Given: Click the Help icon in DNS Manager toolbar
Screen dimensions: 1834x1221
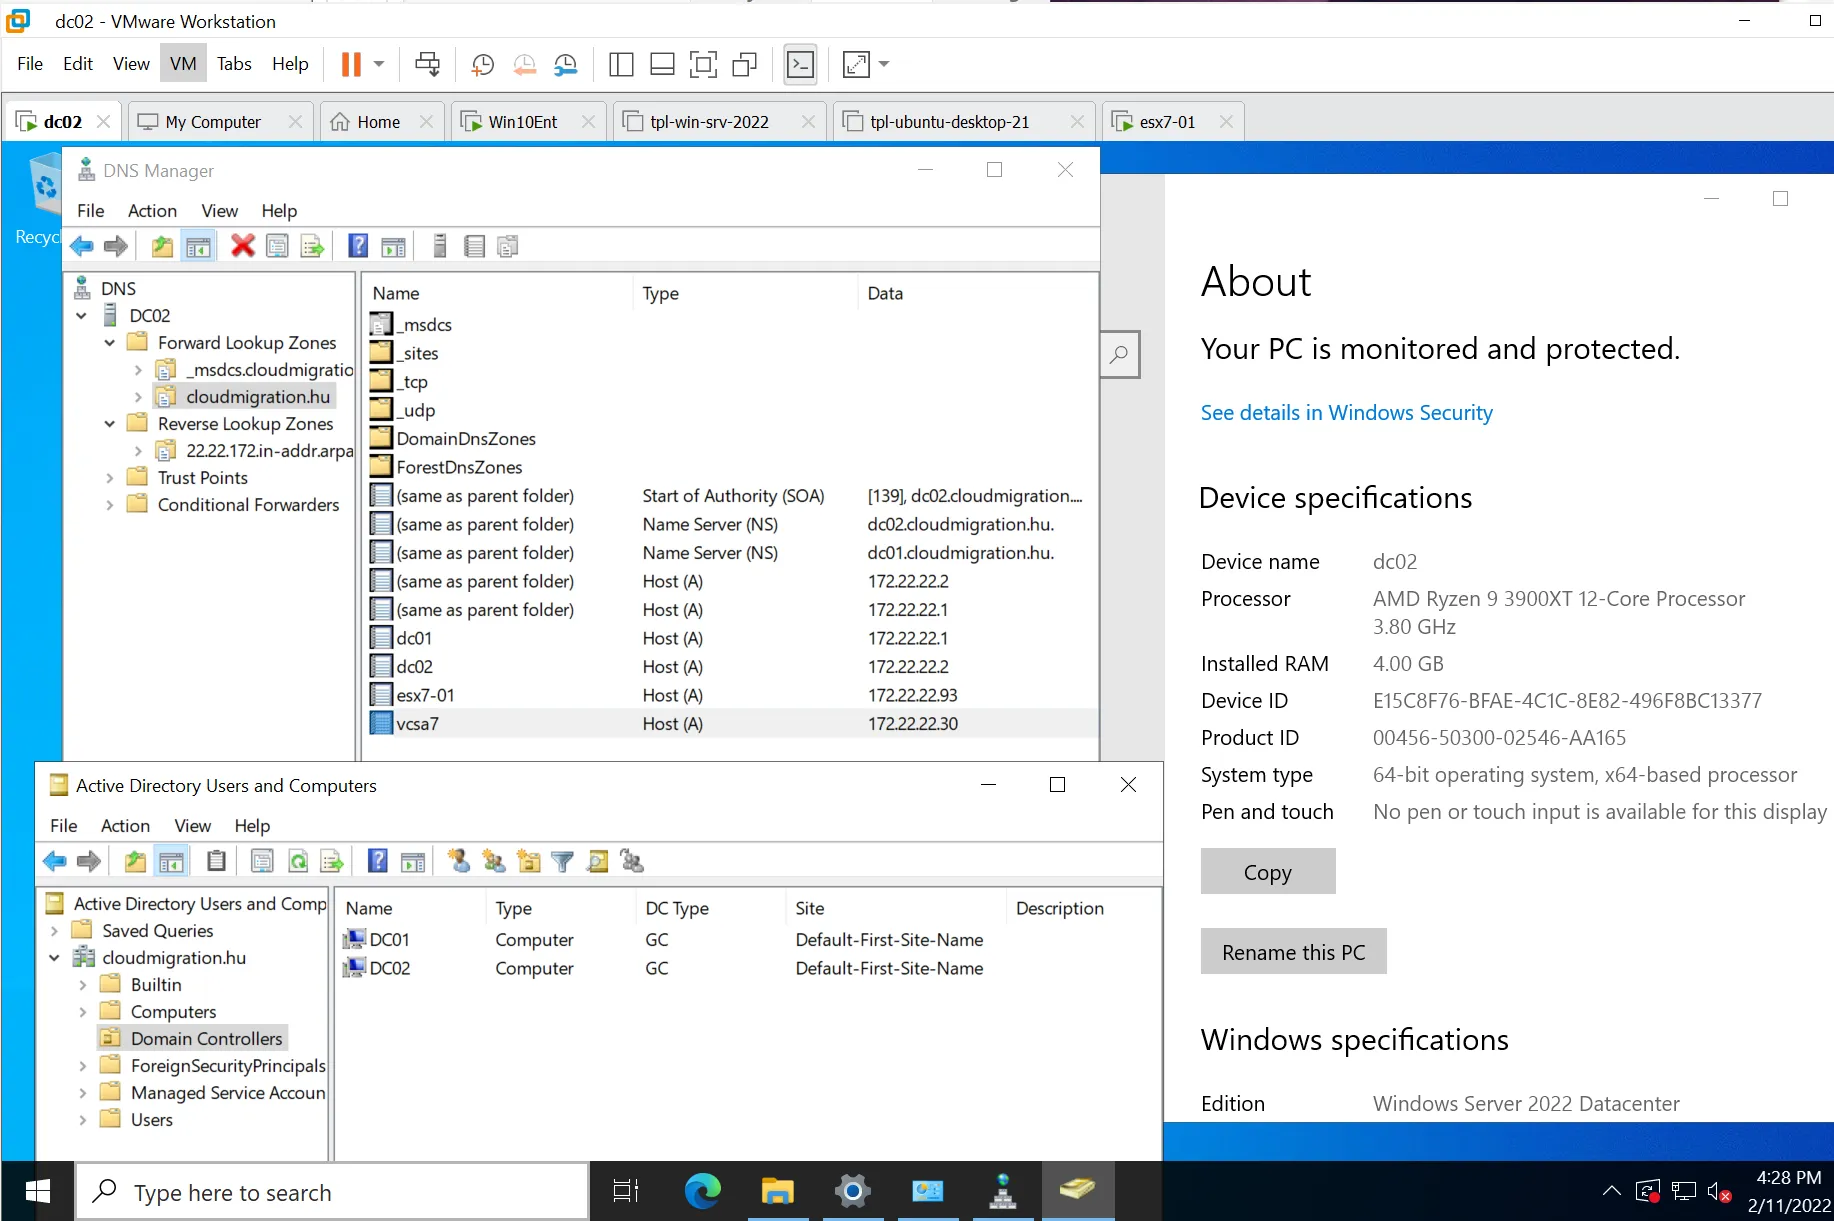Looking at the screenshot, I should click(x=358, y=247).
